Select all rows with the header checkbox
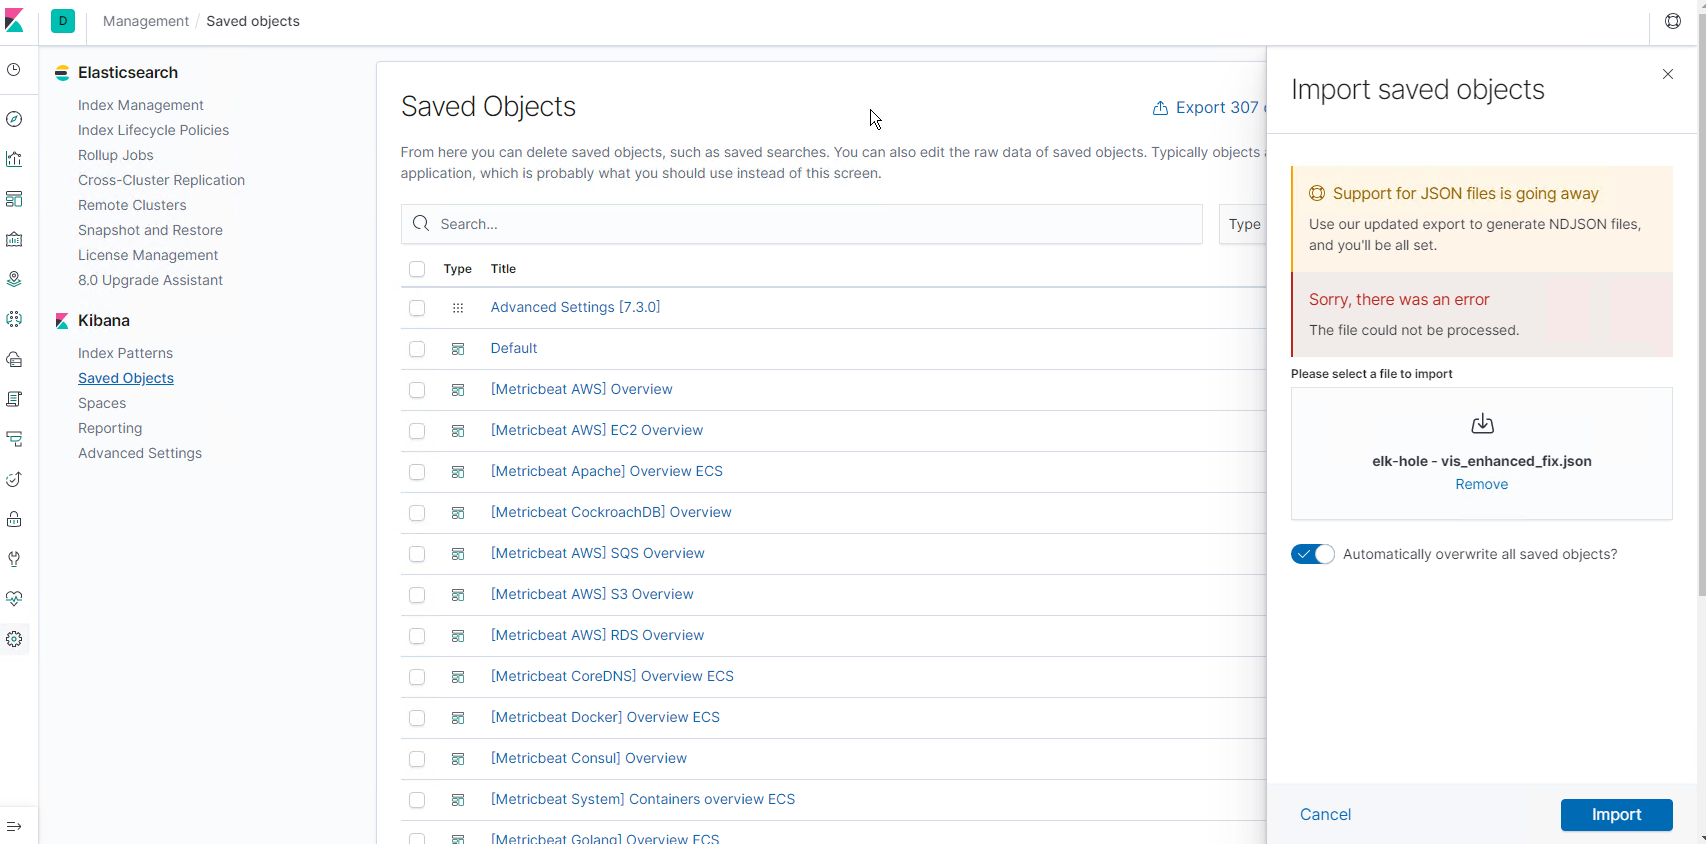Image resolution: width=1706 pixels, height=844 pixels. [x=417, y=269]
